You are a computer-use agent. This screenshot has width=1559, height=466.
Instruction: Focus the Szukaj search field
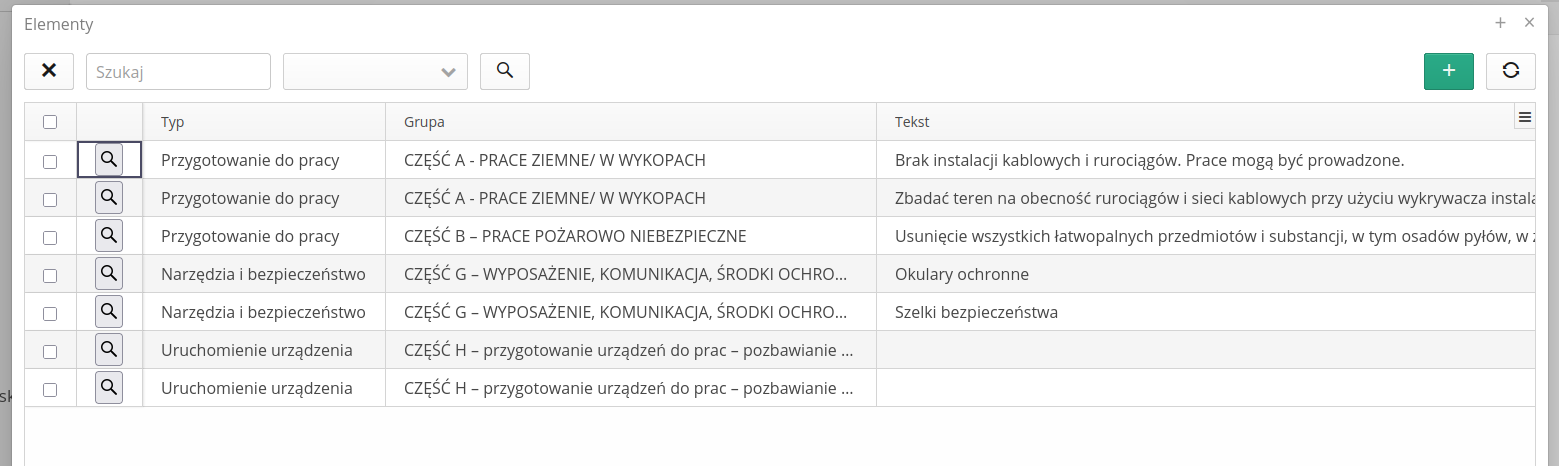178,71
